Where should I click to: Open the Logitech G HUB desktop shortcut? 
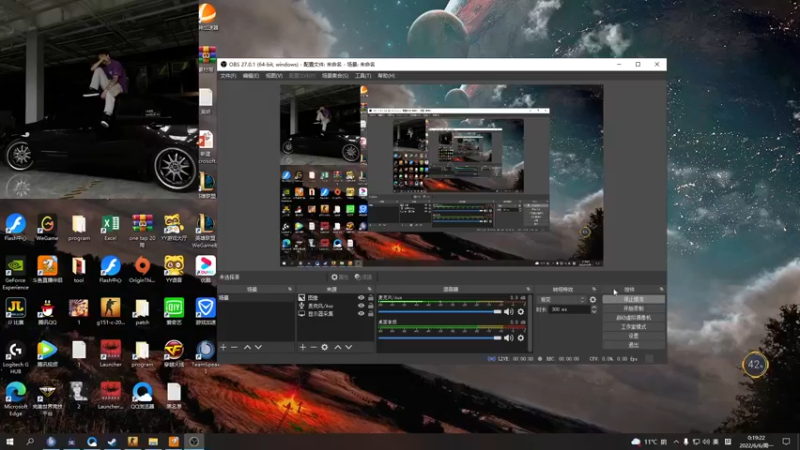[x=15, y=358]
